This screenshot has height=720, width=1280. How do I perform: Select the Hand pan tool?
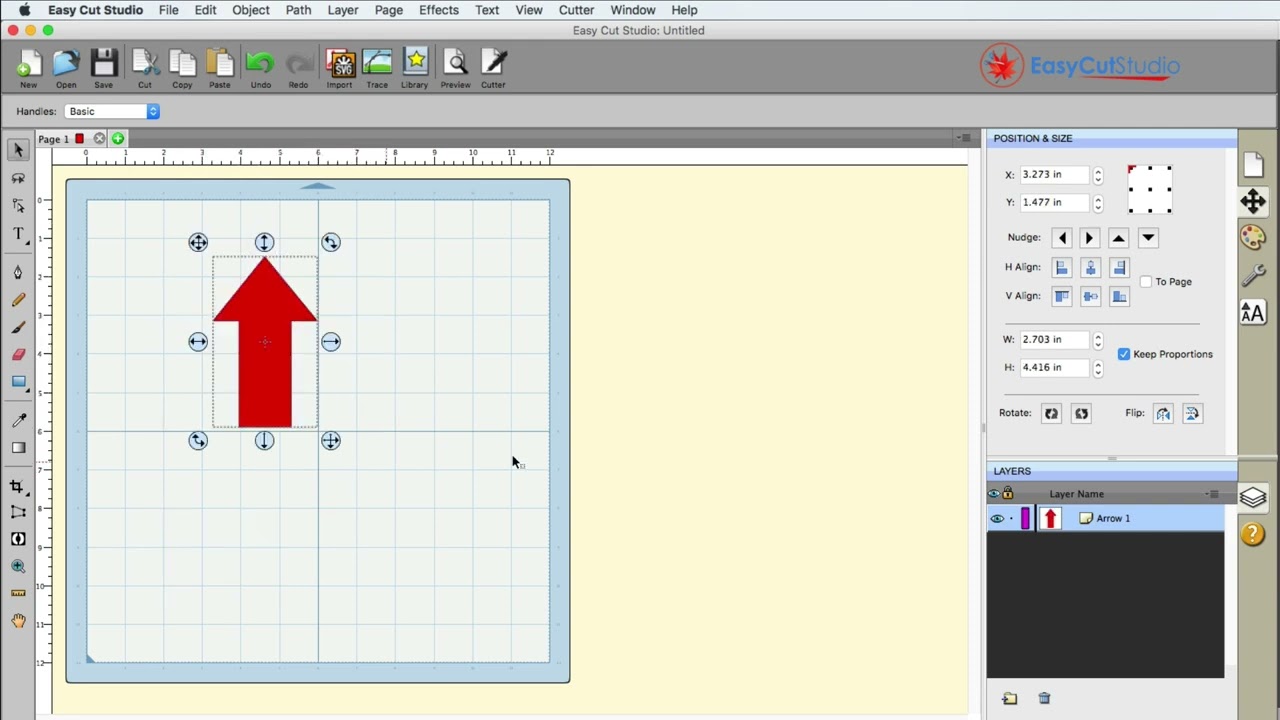pos(18,621)
